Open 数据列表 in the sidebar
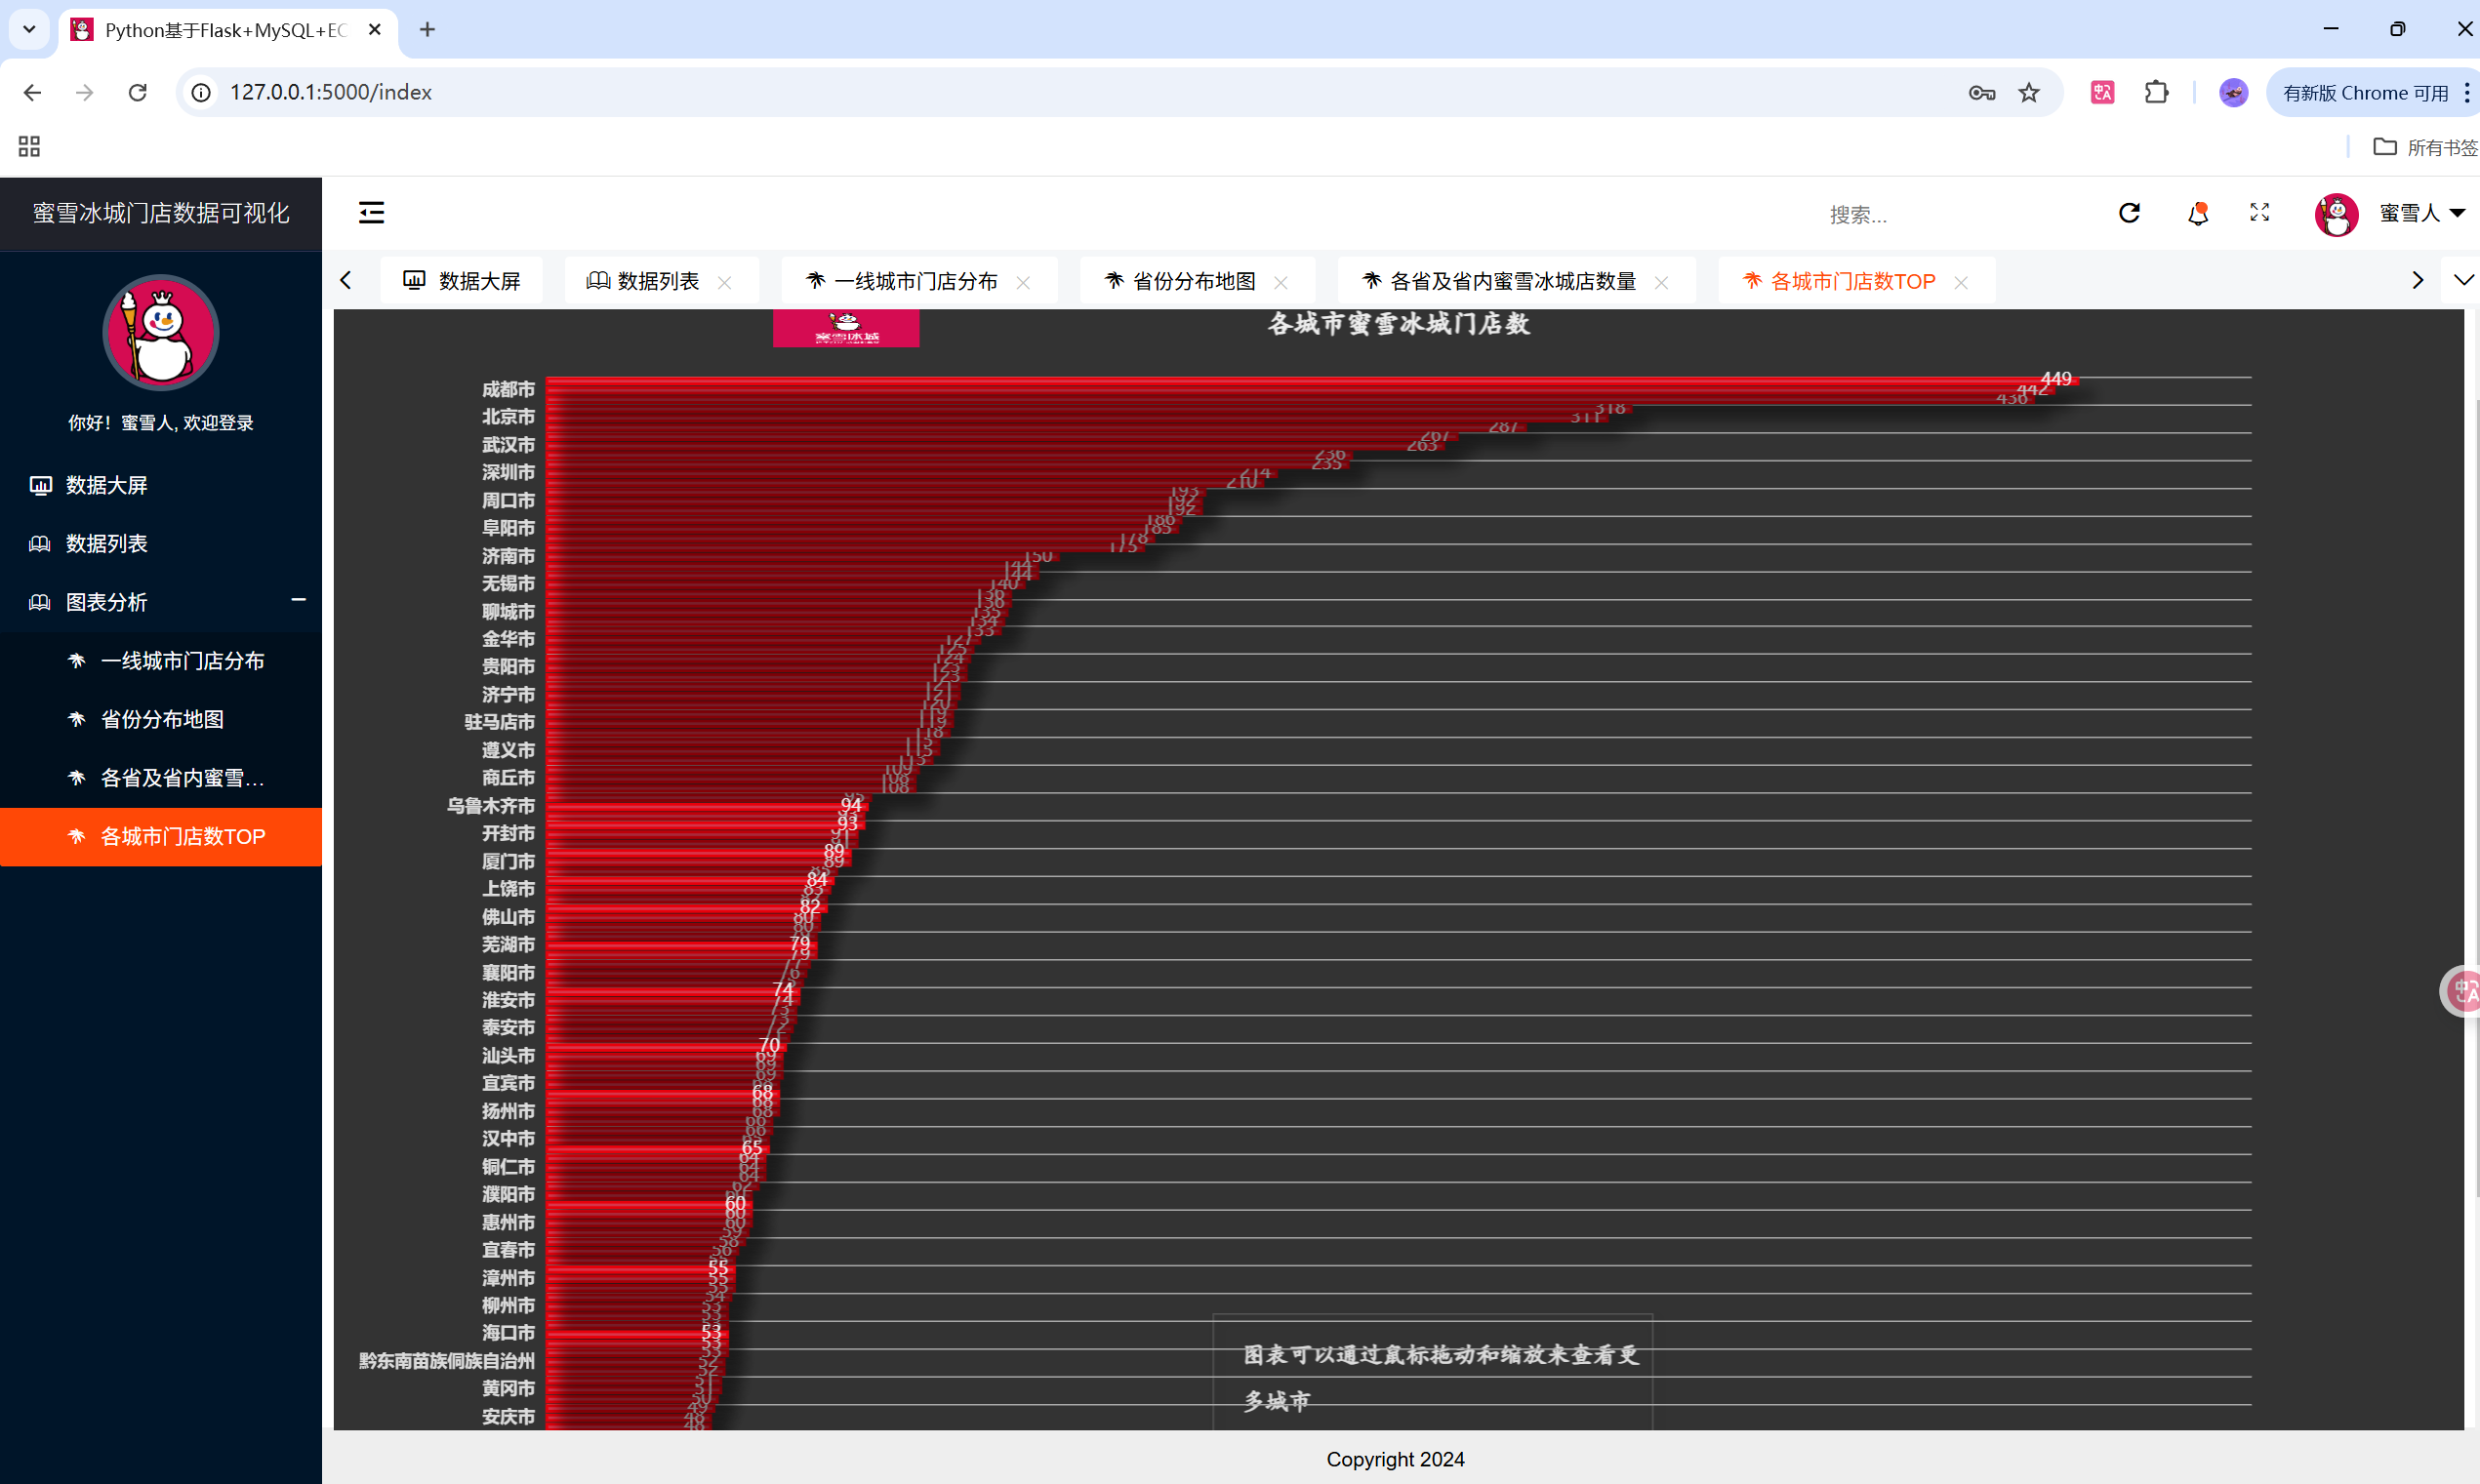This screenshot has height=1484, width=2480. click(x=107, y=543)
